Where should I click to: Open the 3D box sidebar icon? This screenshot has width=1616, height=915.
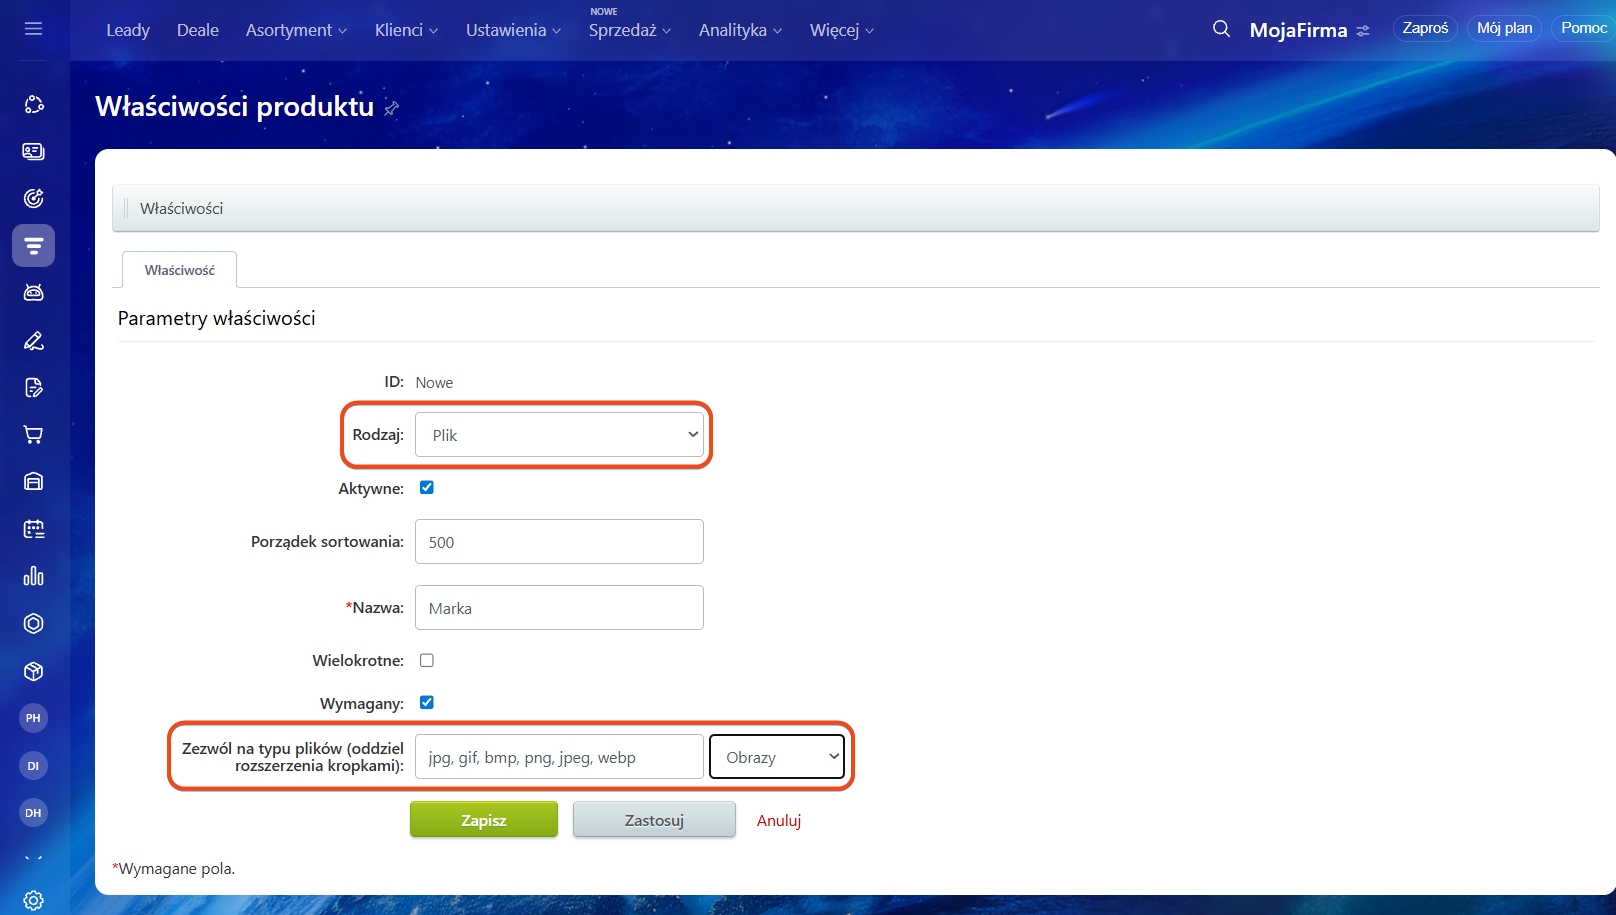coord(33,671)
